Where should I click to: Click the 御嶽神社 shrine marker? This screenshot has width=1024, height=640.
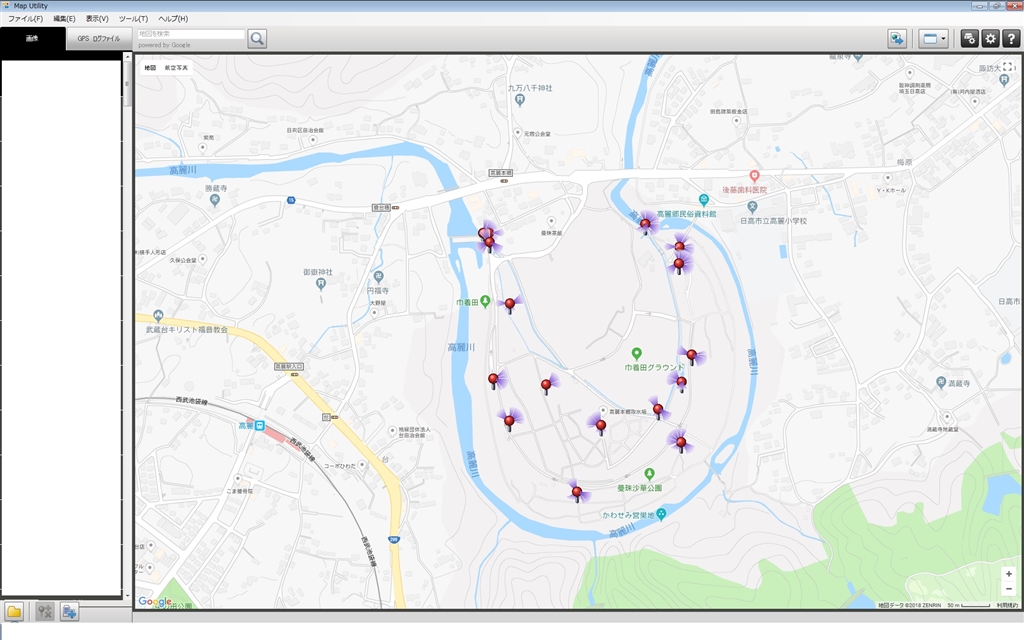pyautogui.click(x=321, y=283)
